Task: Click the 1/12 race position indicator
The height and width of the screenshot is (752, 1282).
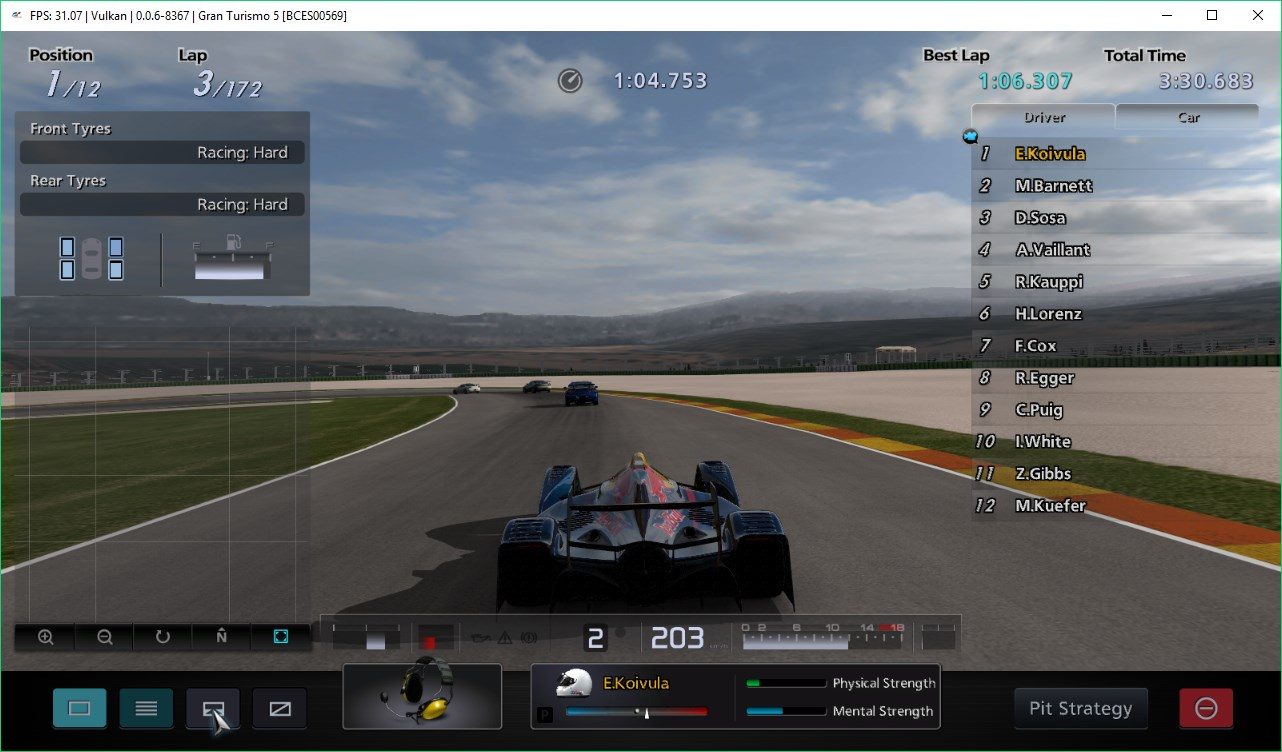Action: pos(73,84)
